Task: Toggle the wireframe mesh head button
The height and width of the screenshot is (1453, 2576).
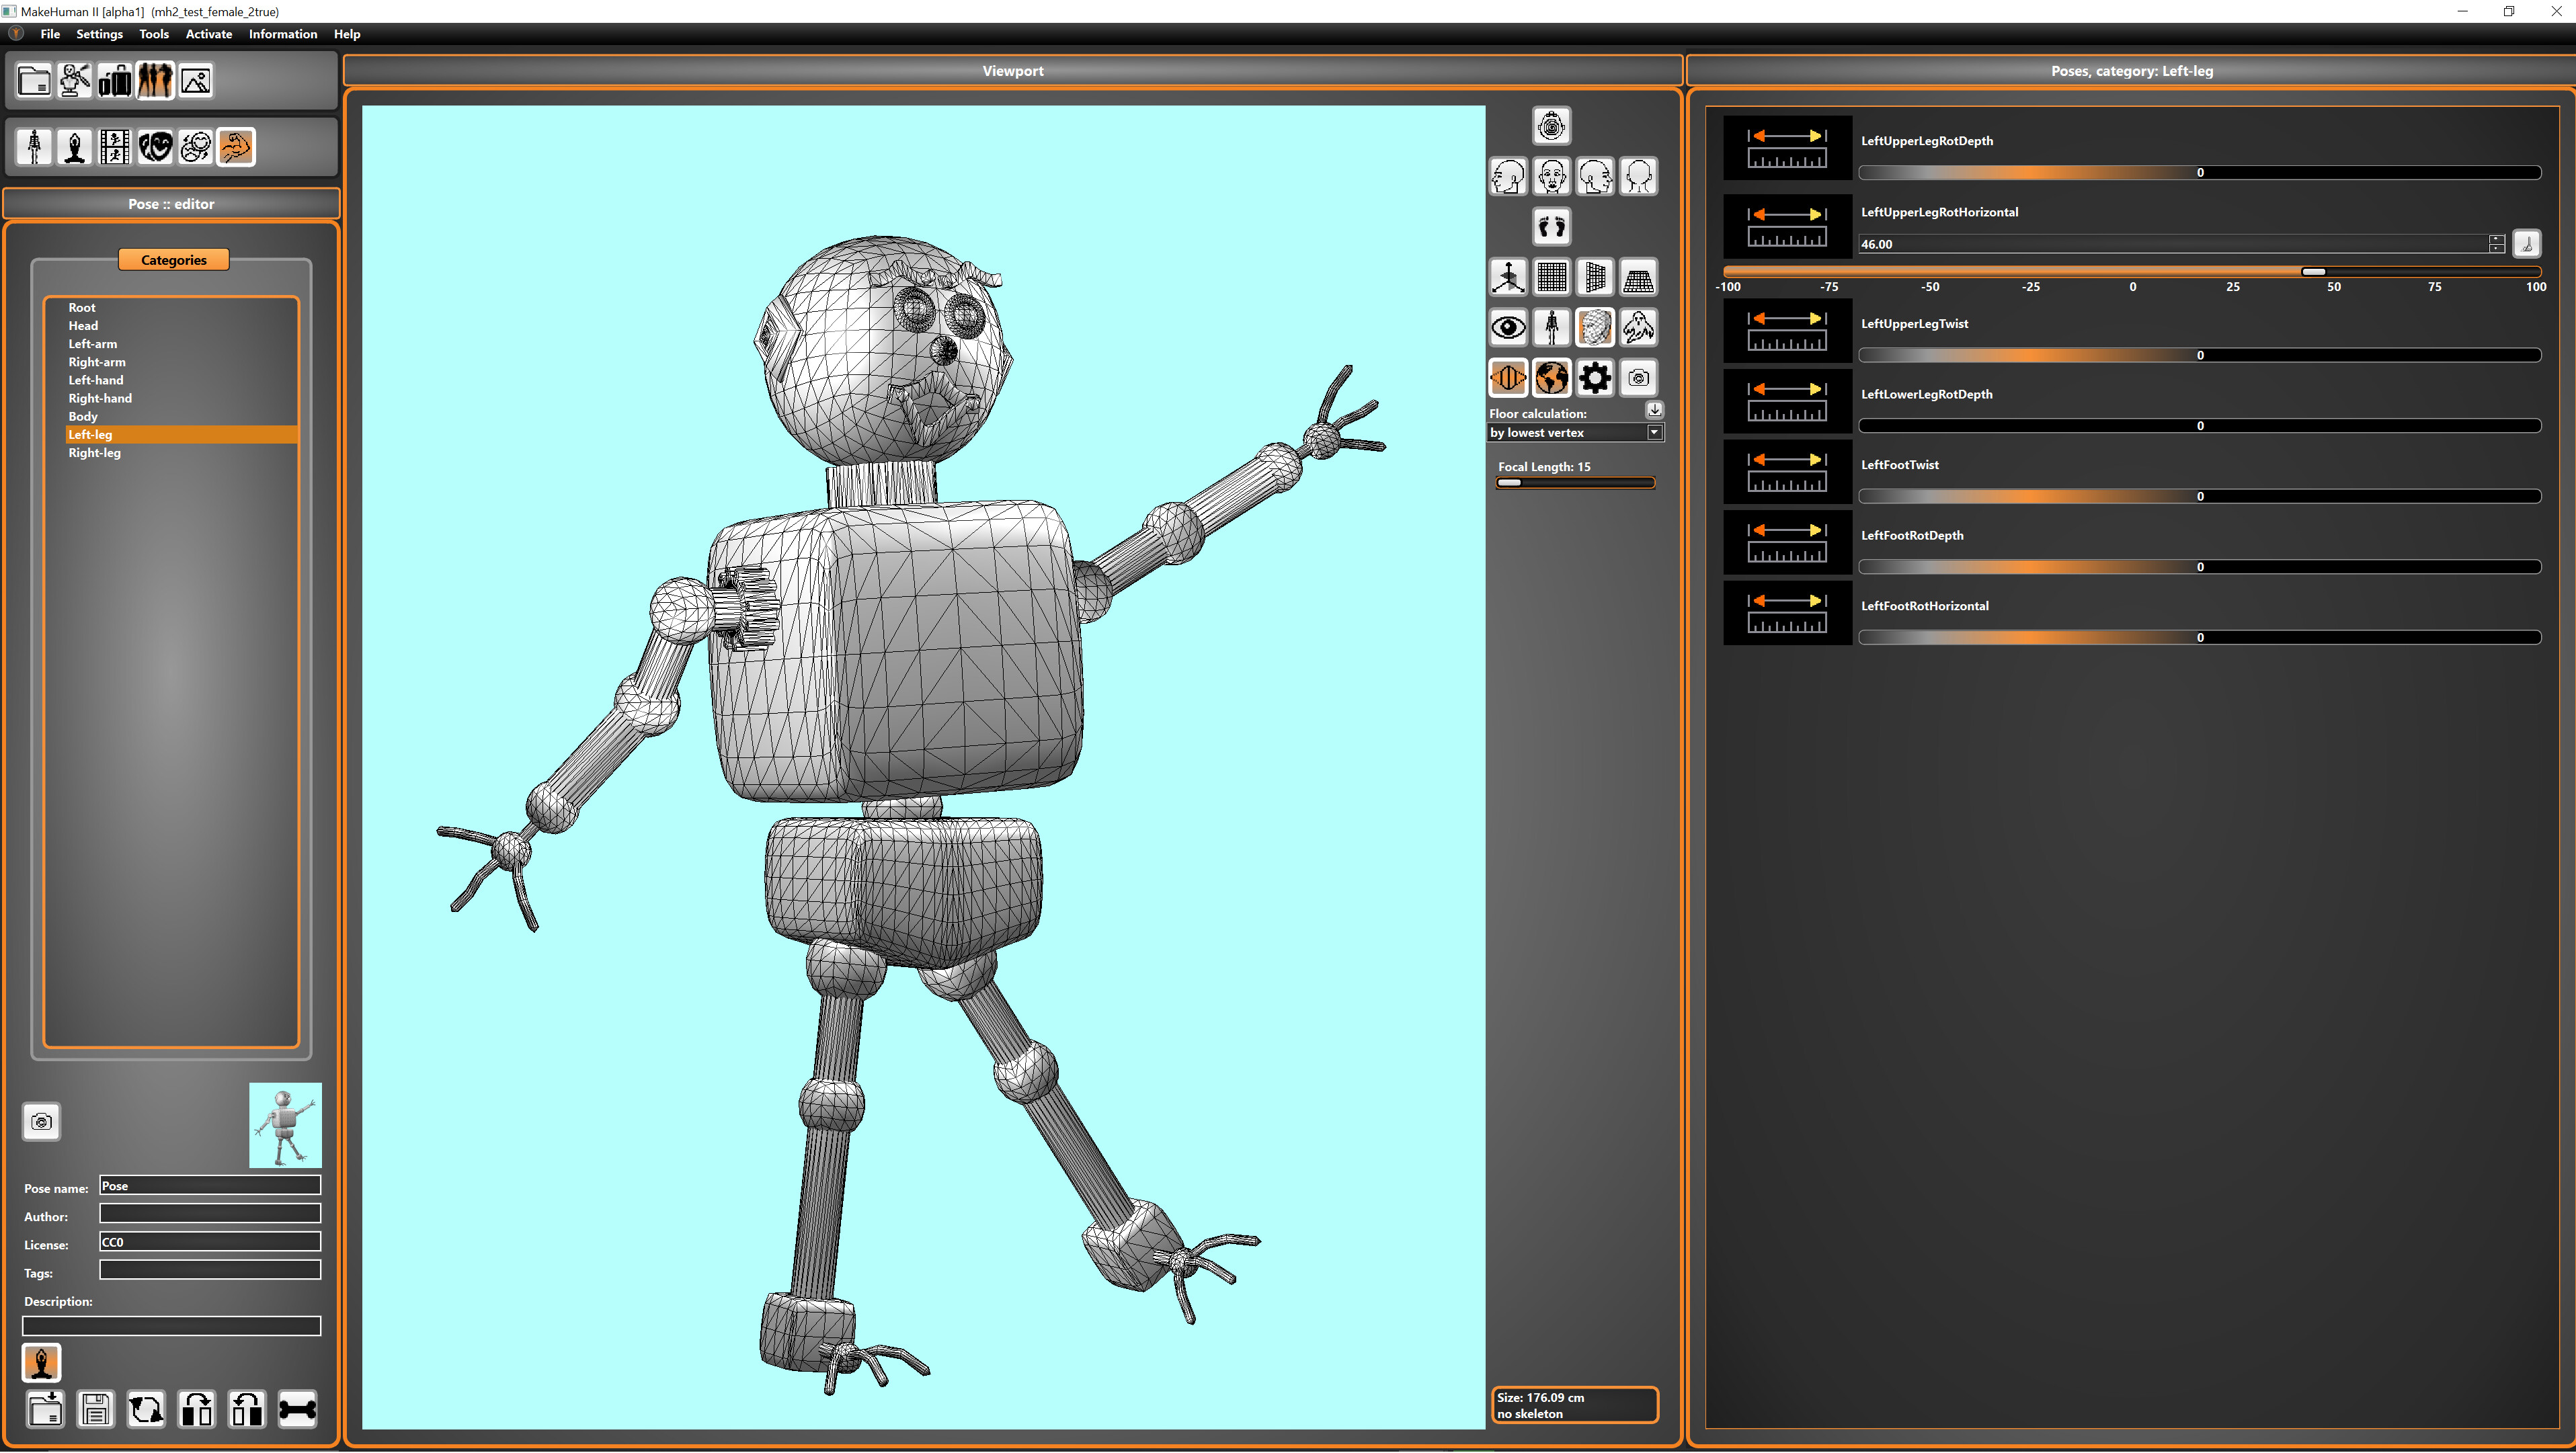Action: coord(1595,327)
